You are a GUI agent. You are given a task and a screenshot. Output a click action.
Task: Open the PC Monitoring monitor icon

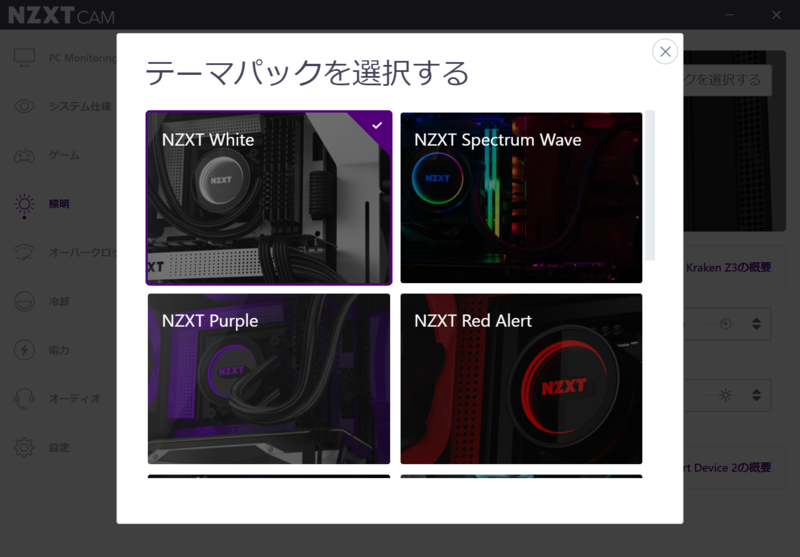tap(24, 58)
